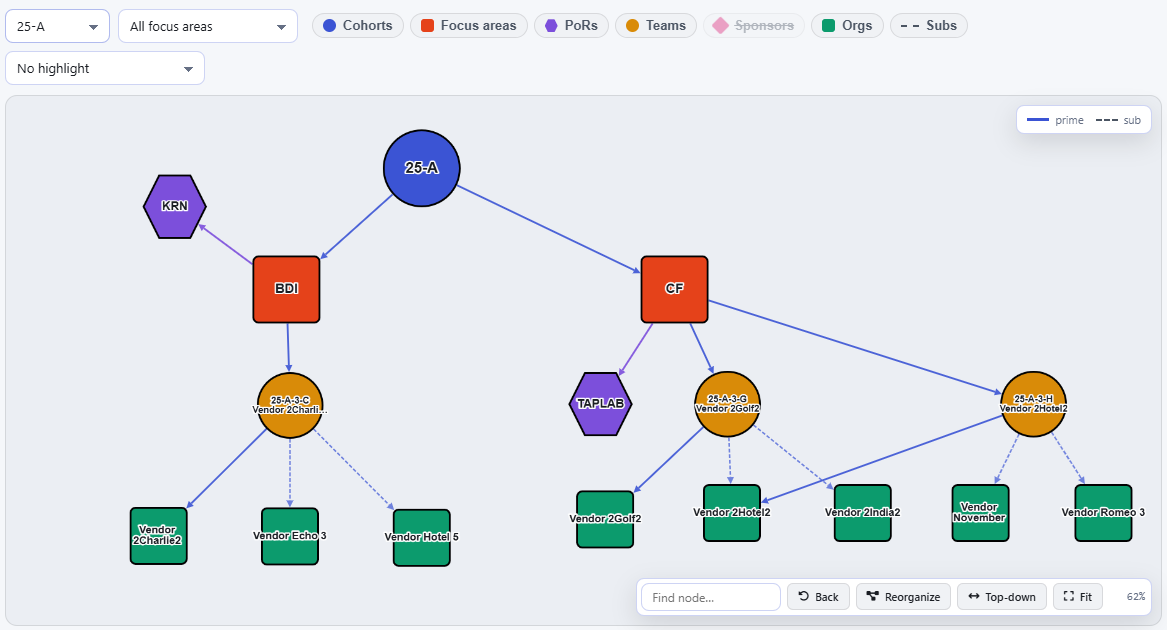Select the BDI focus area node
The image size is (1167, 630).
[287, 289]
